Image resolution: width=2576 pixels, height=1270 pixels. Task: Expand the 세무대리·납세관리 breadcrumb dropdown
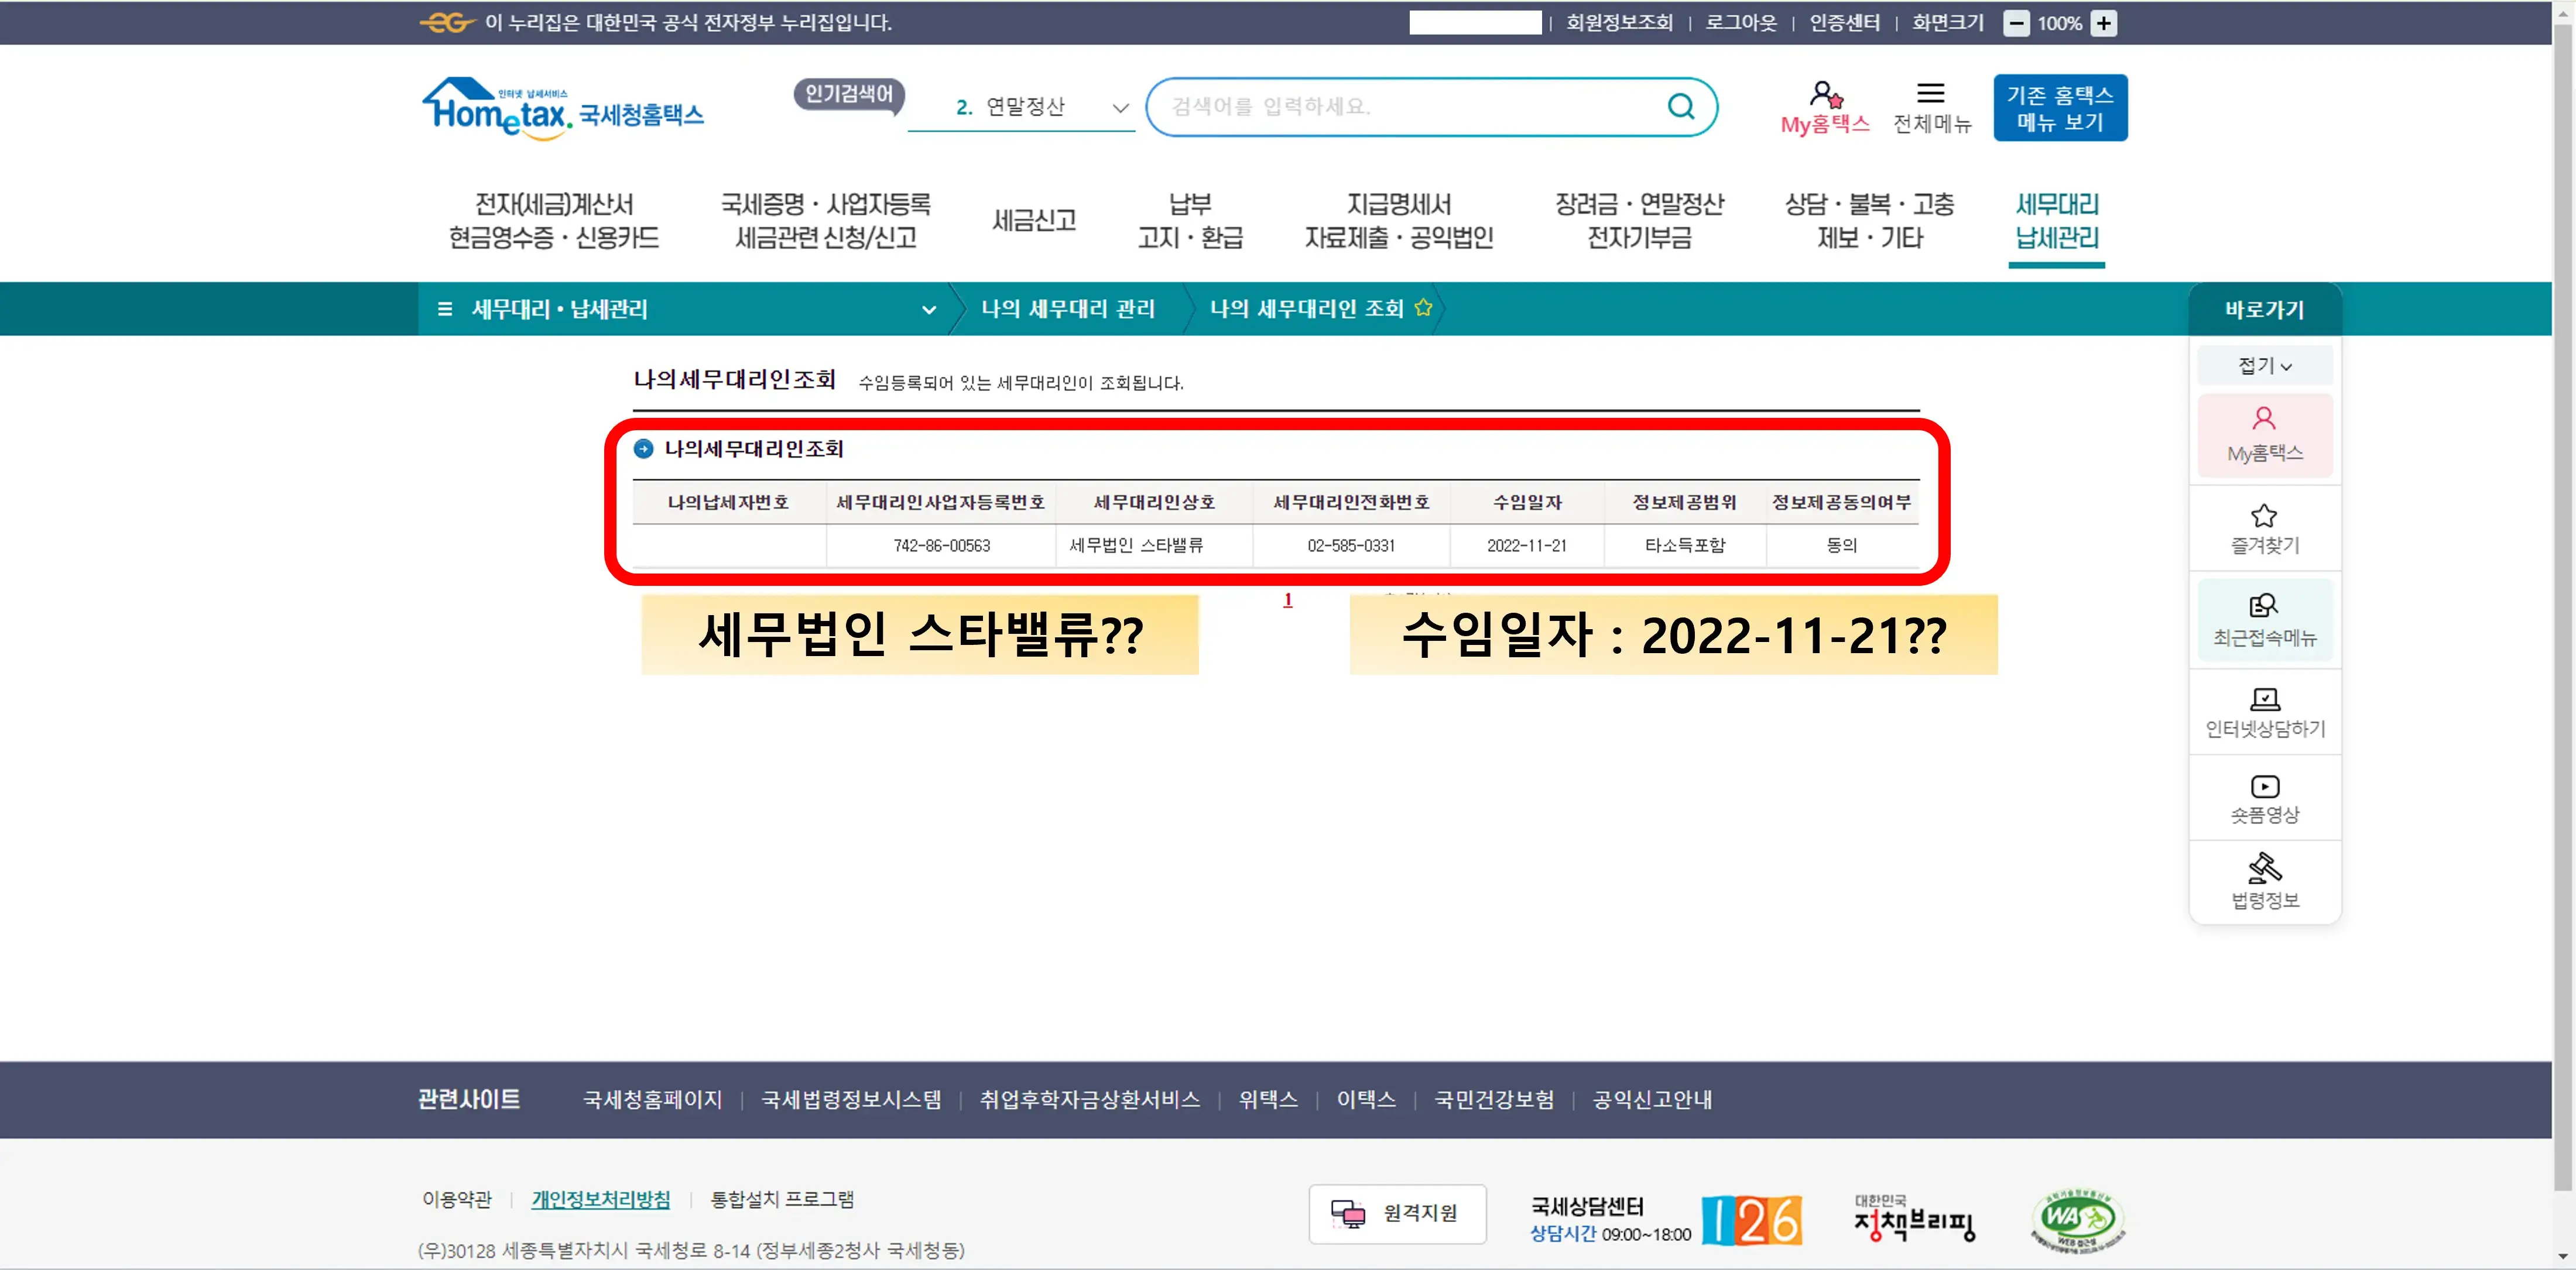(929, 309)
